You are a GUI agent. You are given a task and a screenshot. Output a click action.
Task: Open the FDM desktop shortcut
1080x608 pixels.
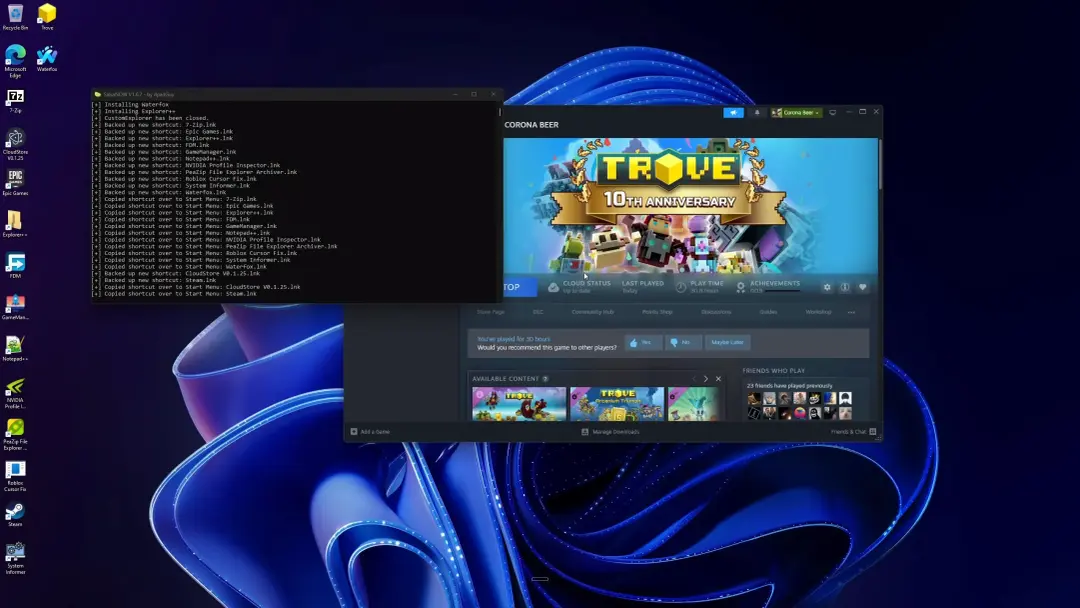[15, 265]
